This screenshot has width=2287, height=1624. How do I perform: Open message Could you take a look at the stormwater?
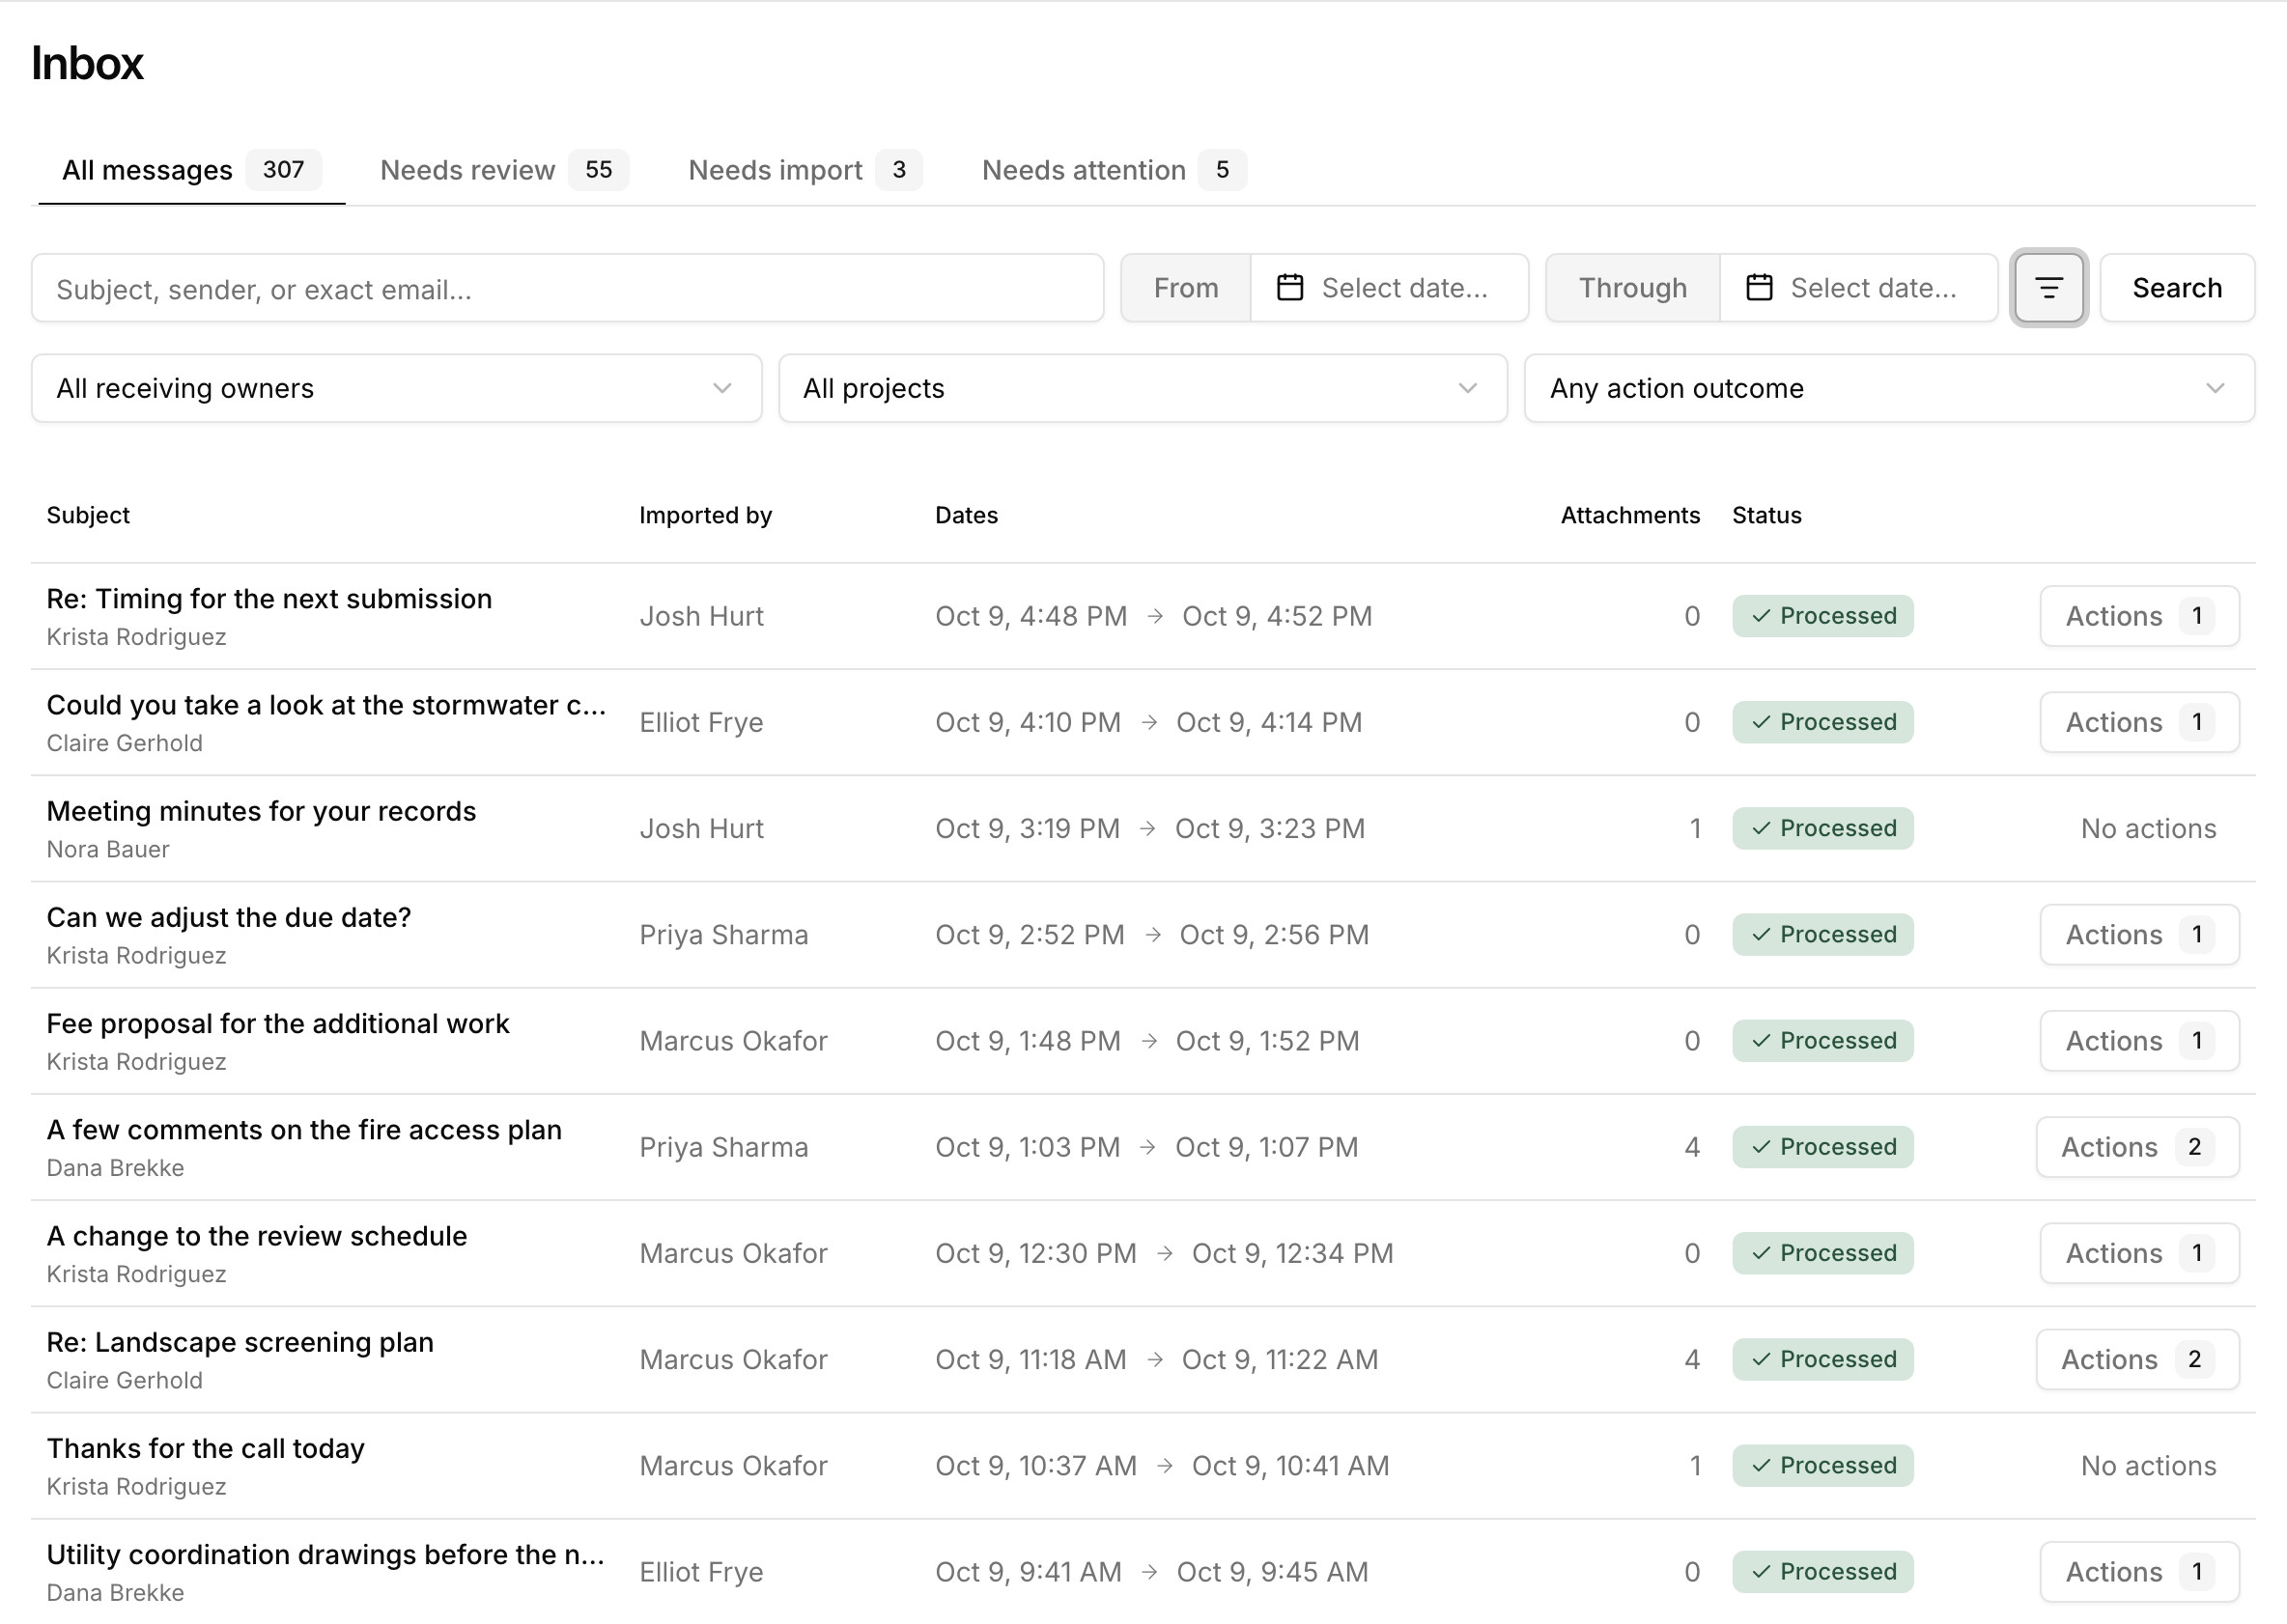(x=326, y=705)
